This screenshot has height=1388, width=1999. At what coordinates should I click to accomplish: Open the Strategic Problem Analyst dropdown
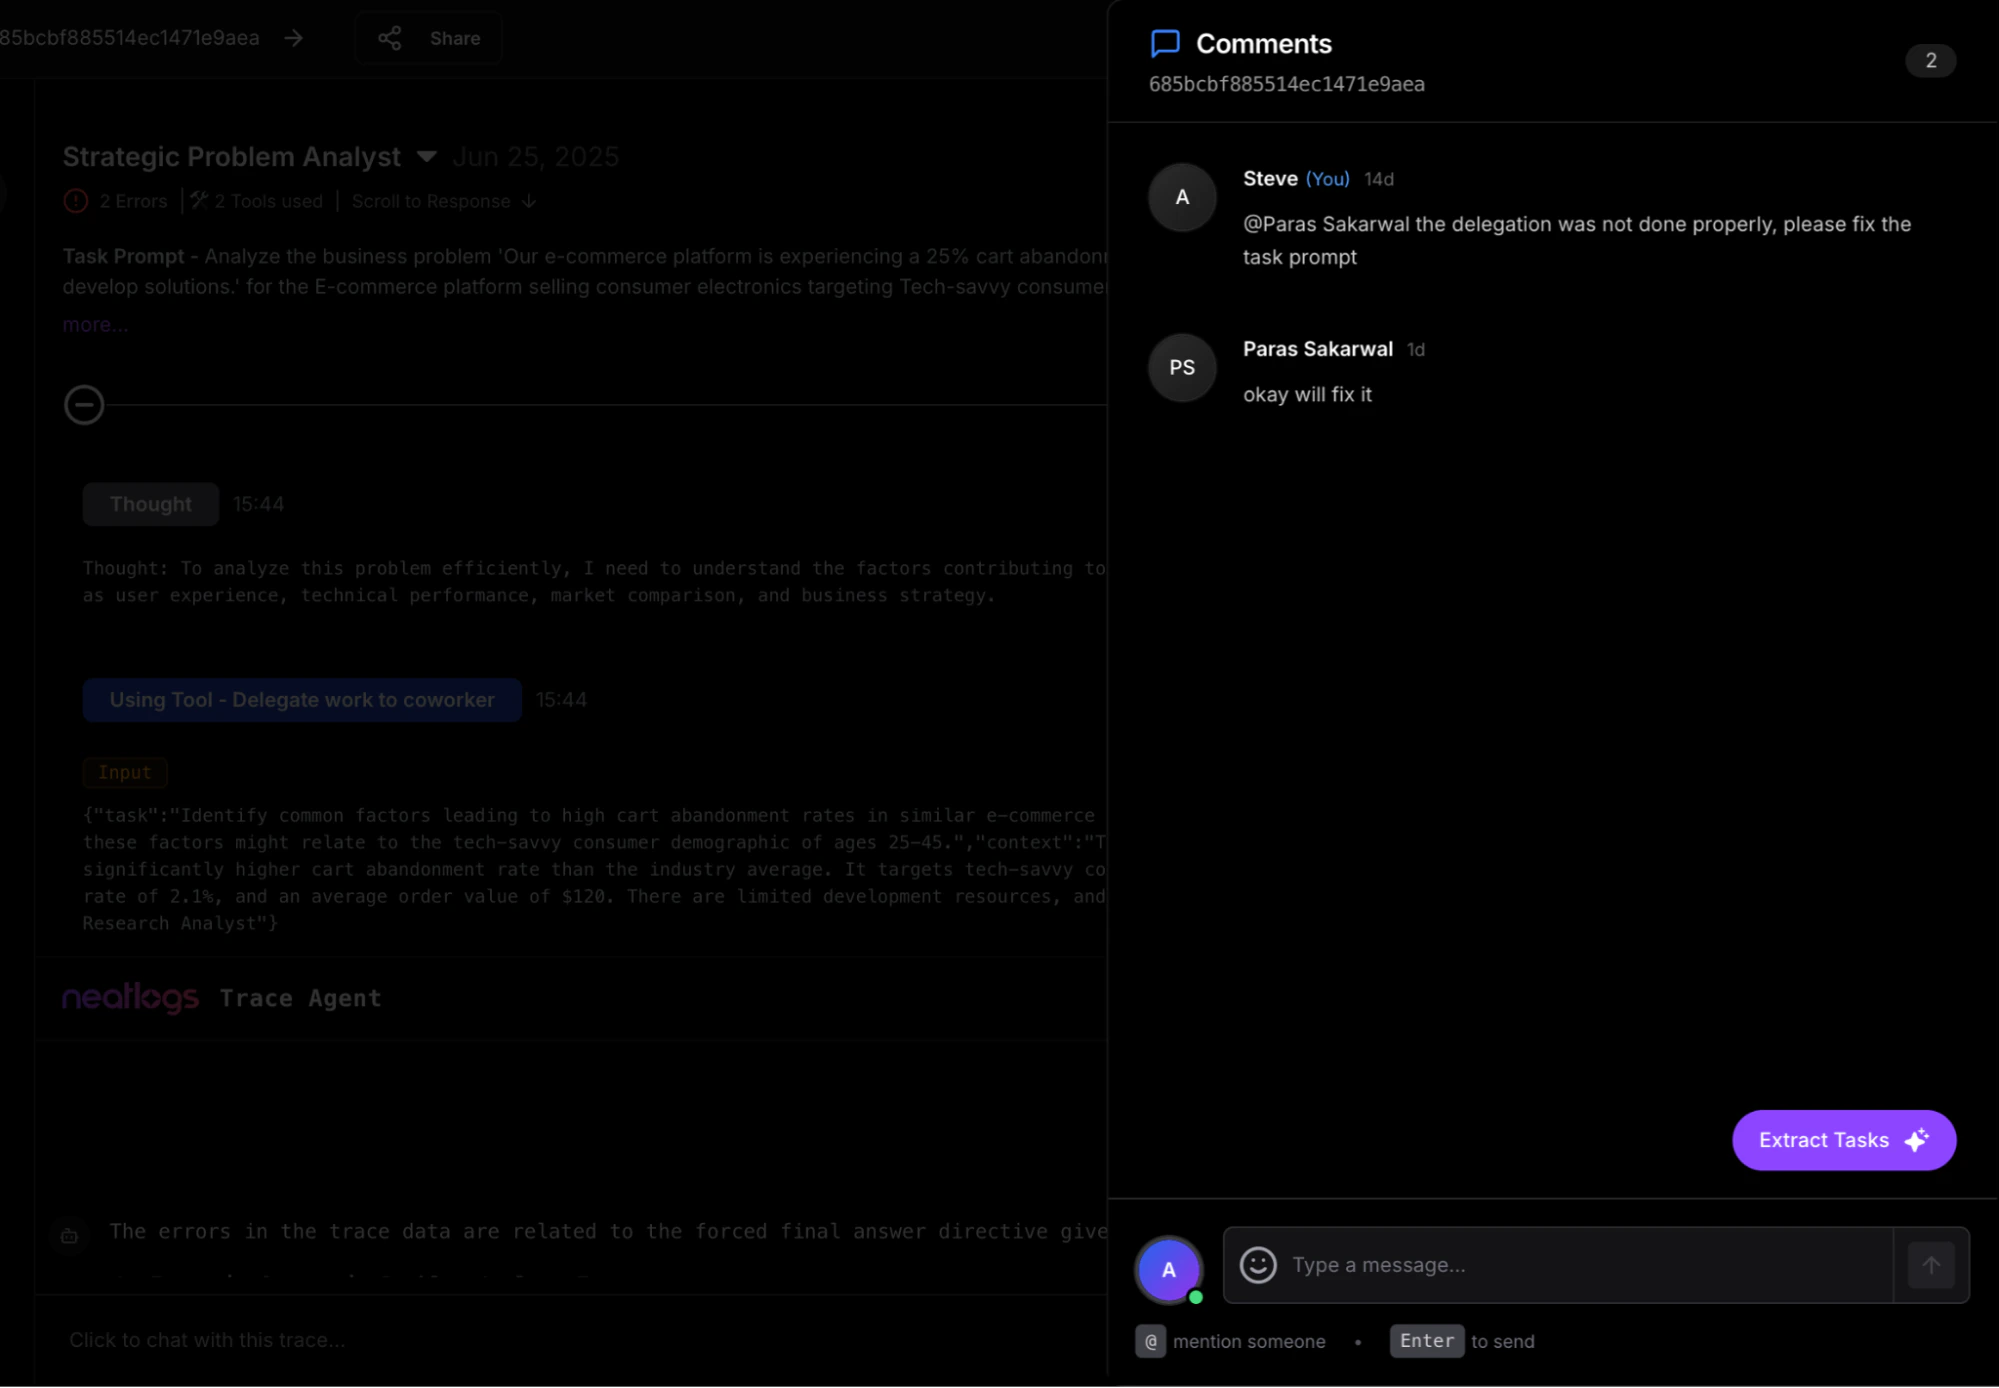pyautogui.click(x=427, y=156)
